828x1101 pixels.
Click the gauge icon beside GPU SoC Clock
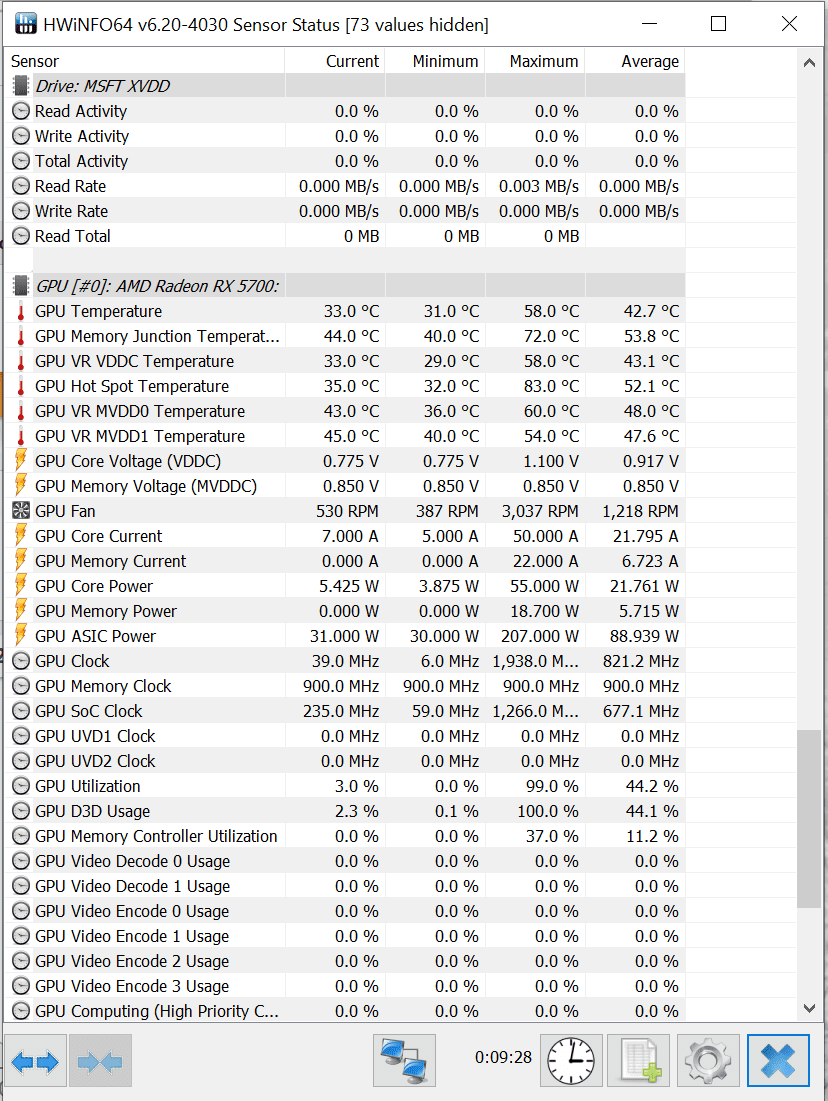click(21, 711)
